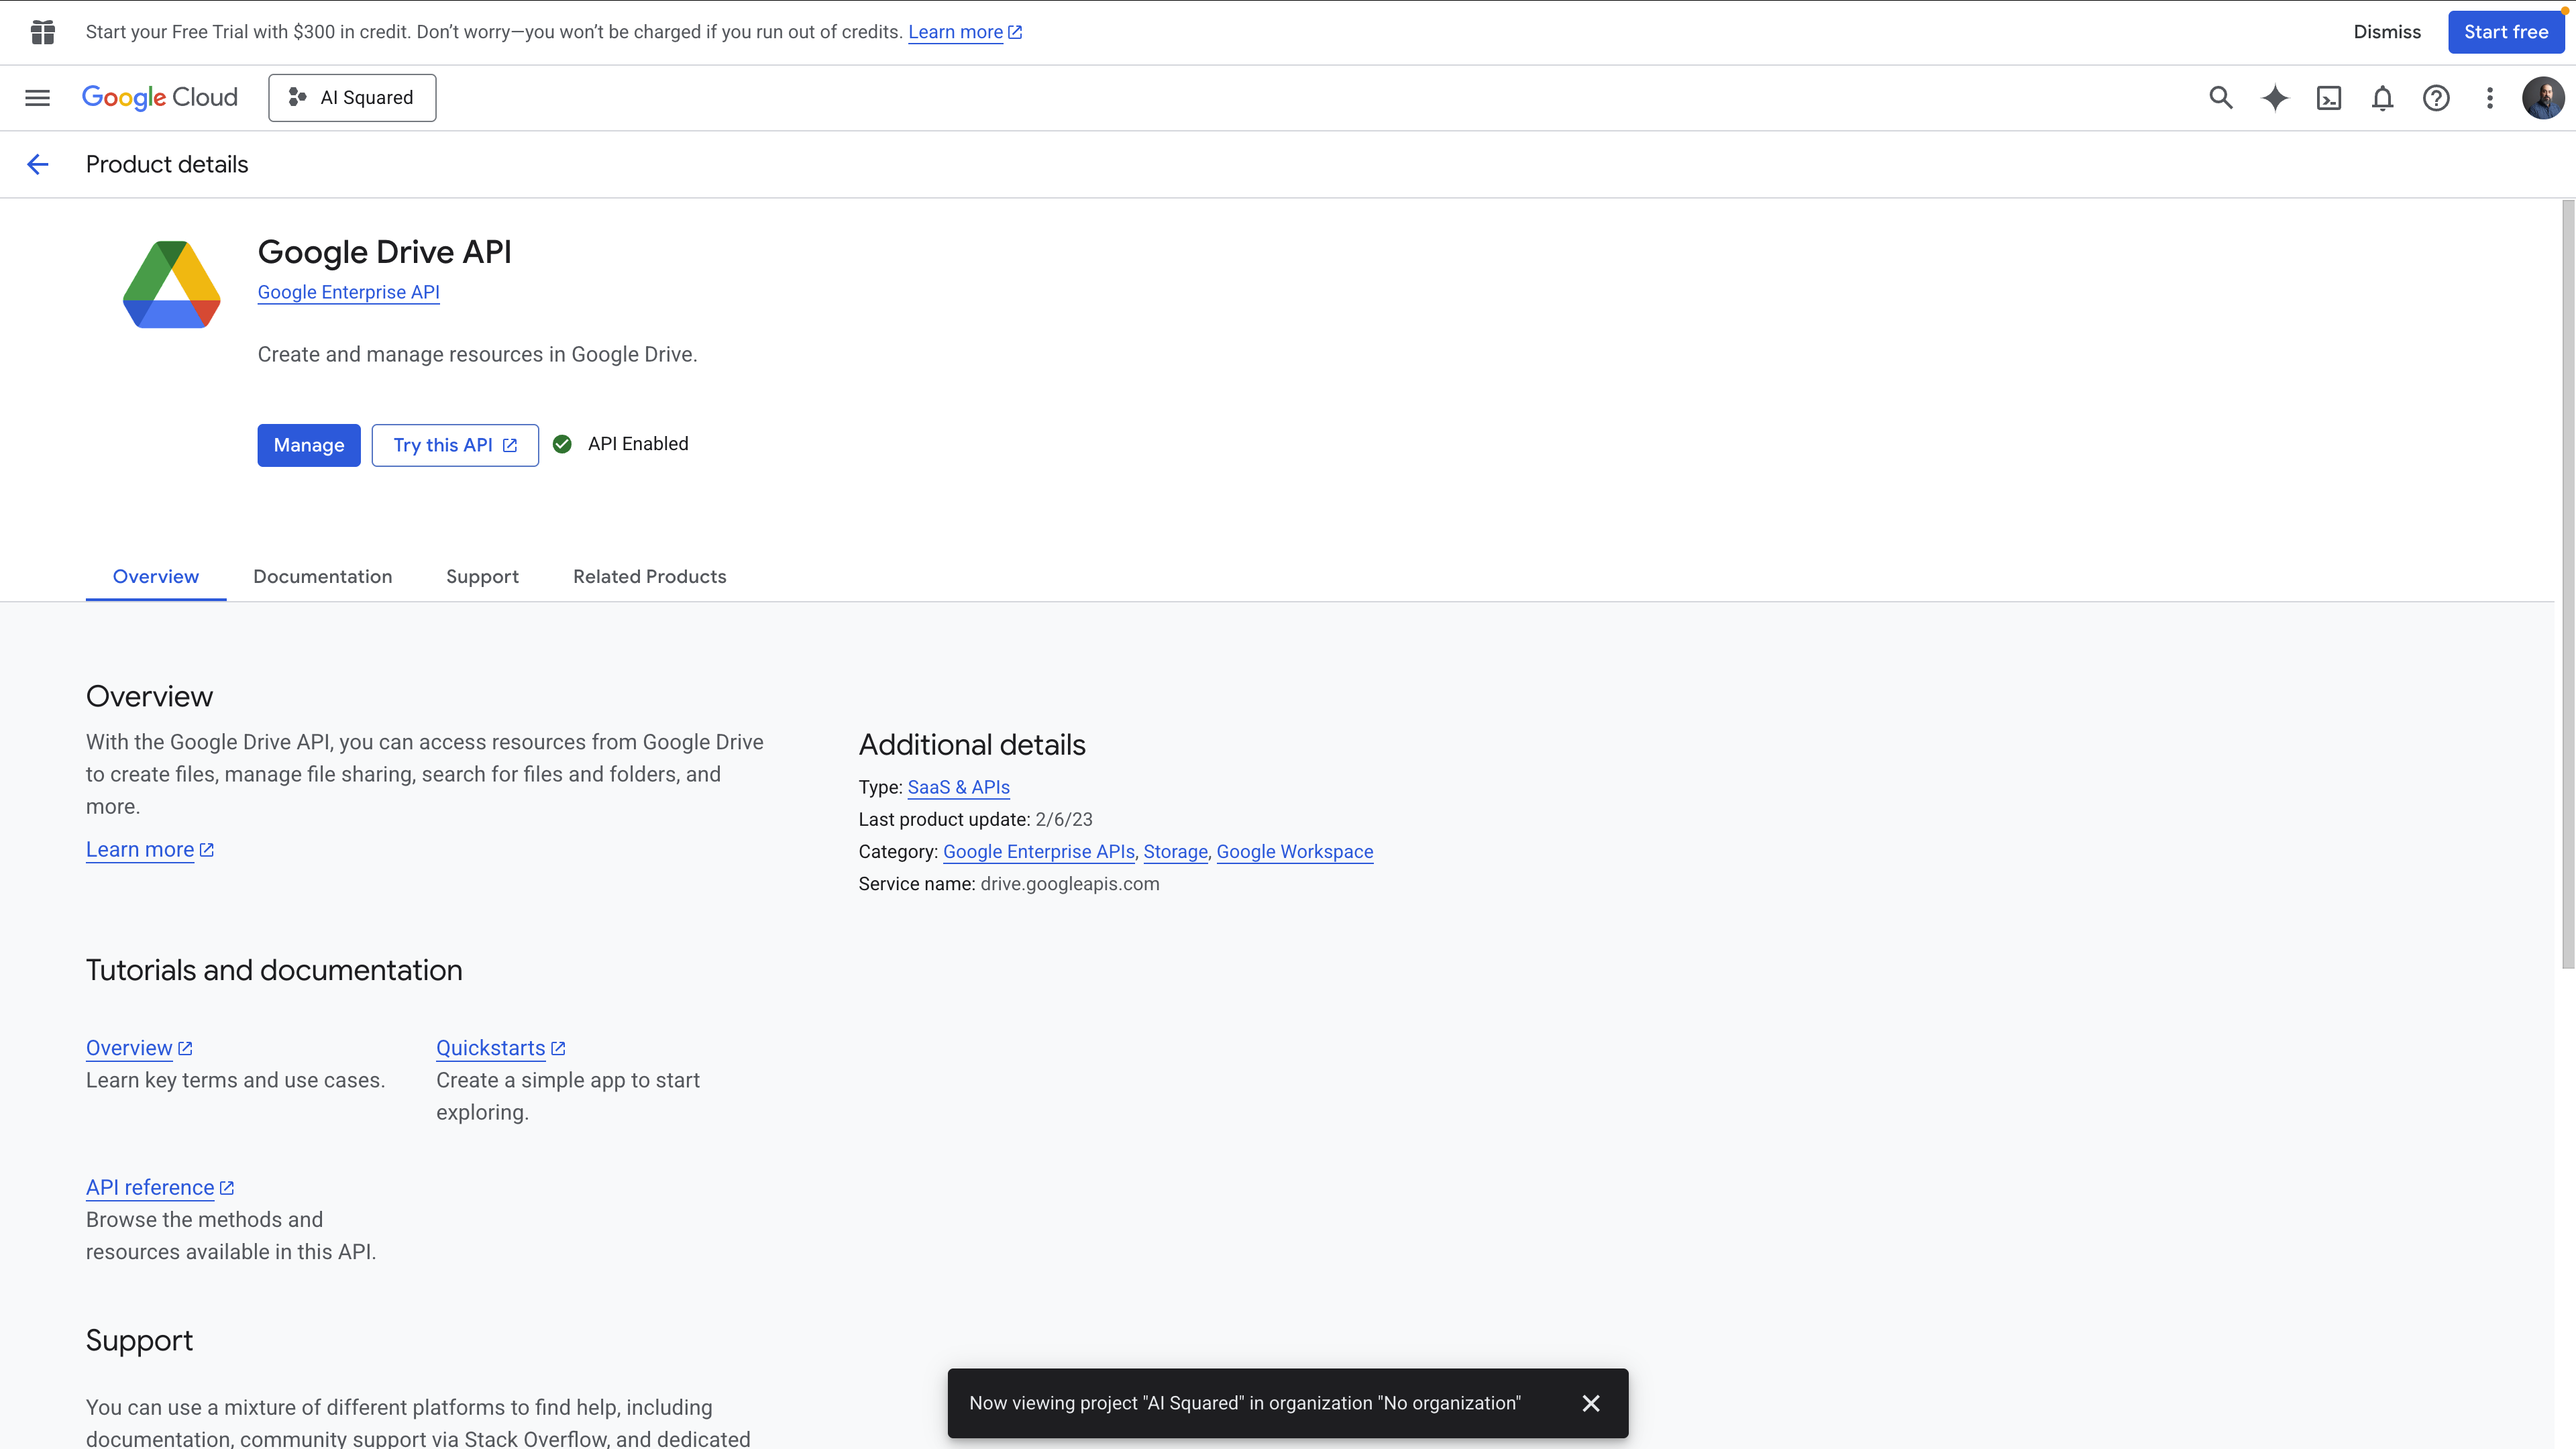Click the Start free button
Viewport: 2576px width, 1449px height.
click(2506, 32)
